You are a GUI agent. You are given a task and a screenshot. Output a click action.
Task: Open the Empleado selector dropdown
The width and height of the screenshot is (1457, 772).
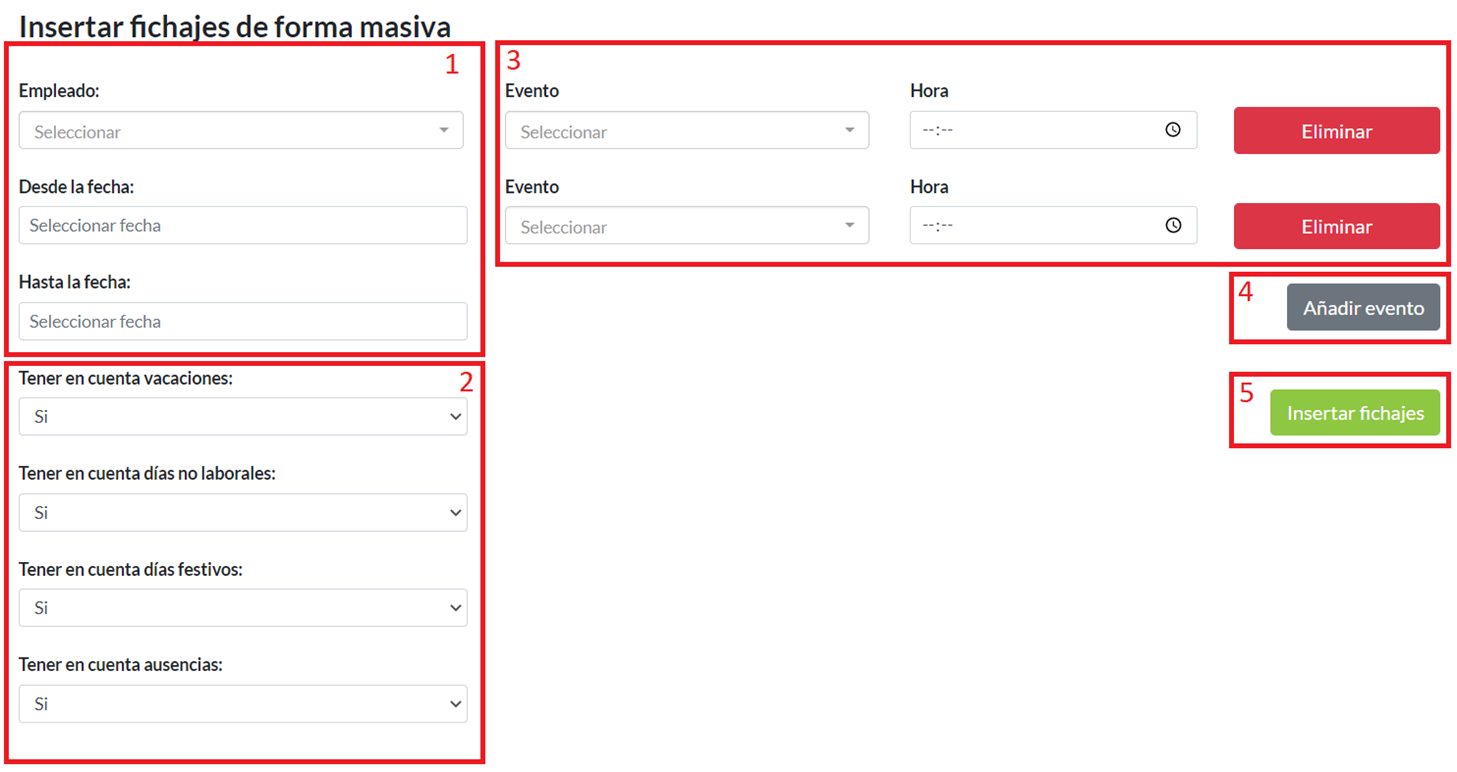pos(241,131)
